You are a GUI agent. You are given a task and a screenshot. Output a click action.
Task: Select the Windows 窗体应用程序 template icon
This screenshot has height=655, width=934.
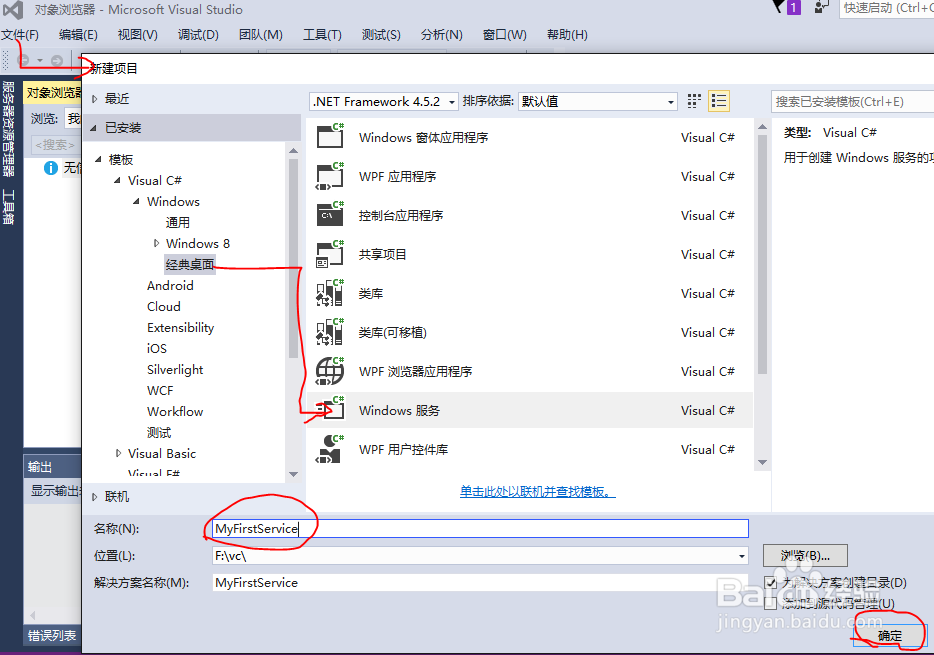(x=330, y=137)
